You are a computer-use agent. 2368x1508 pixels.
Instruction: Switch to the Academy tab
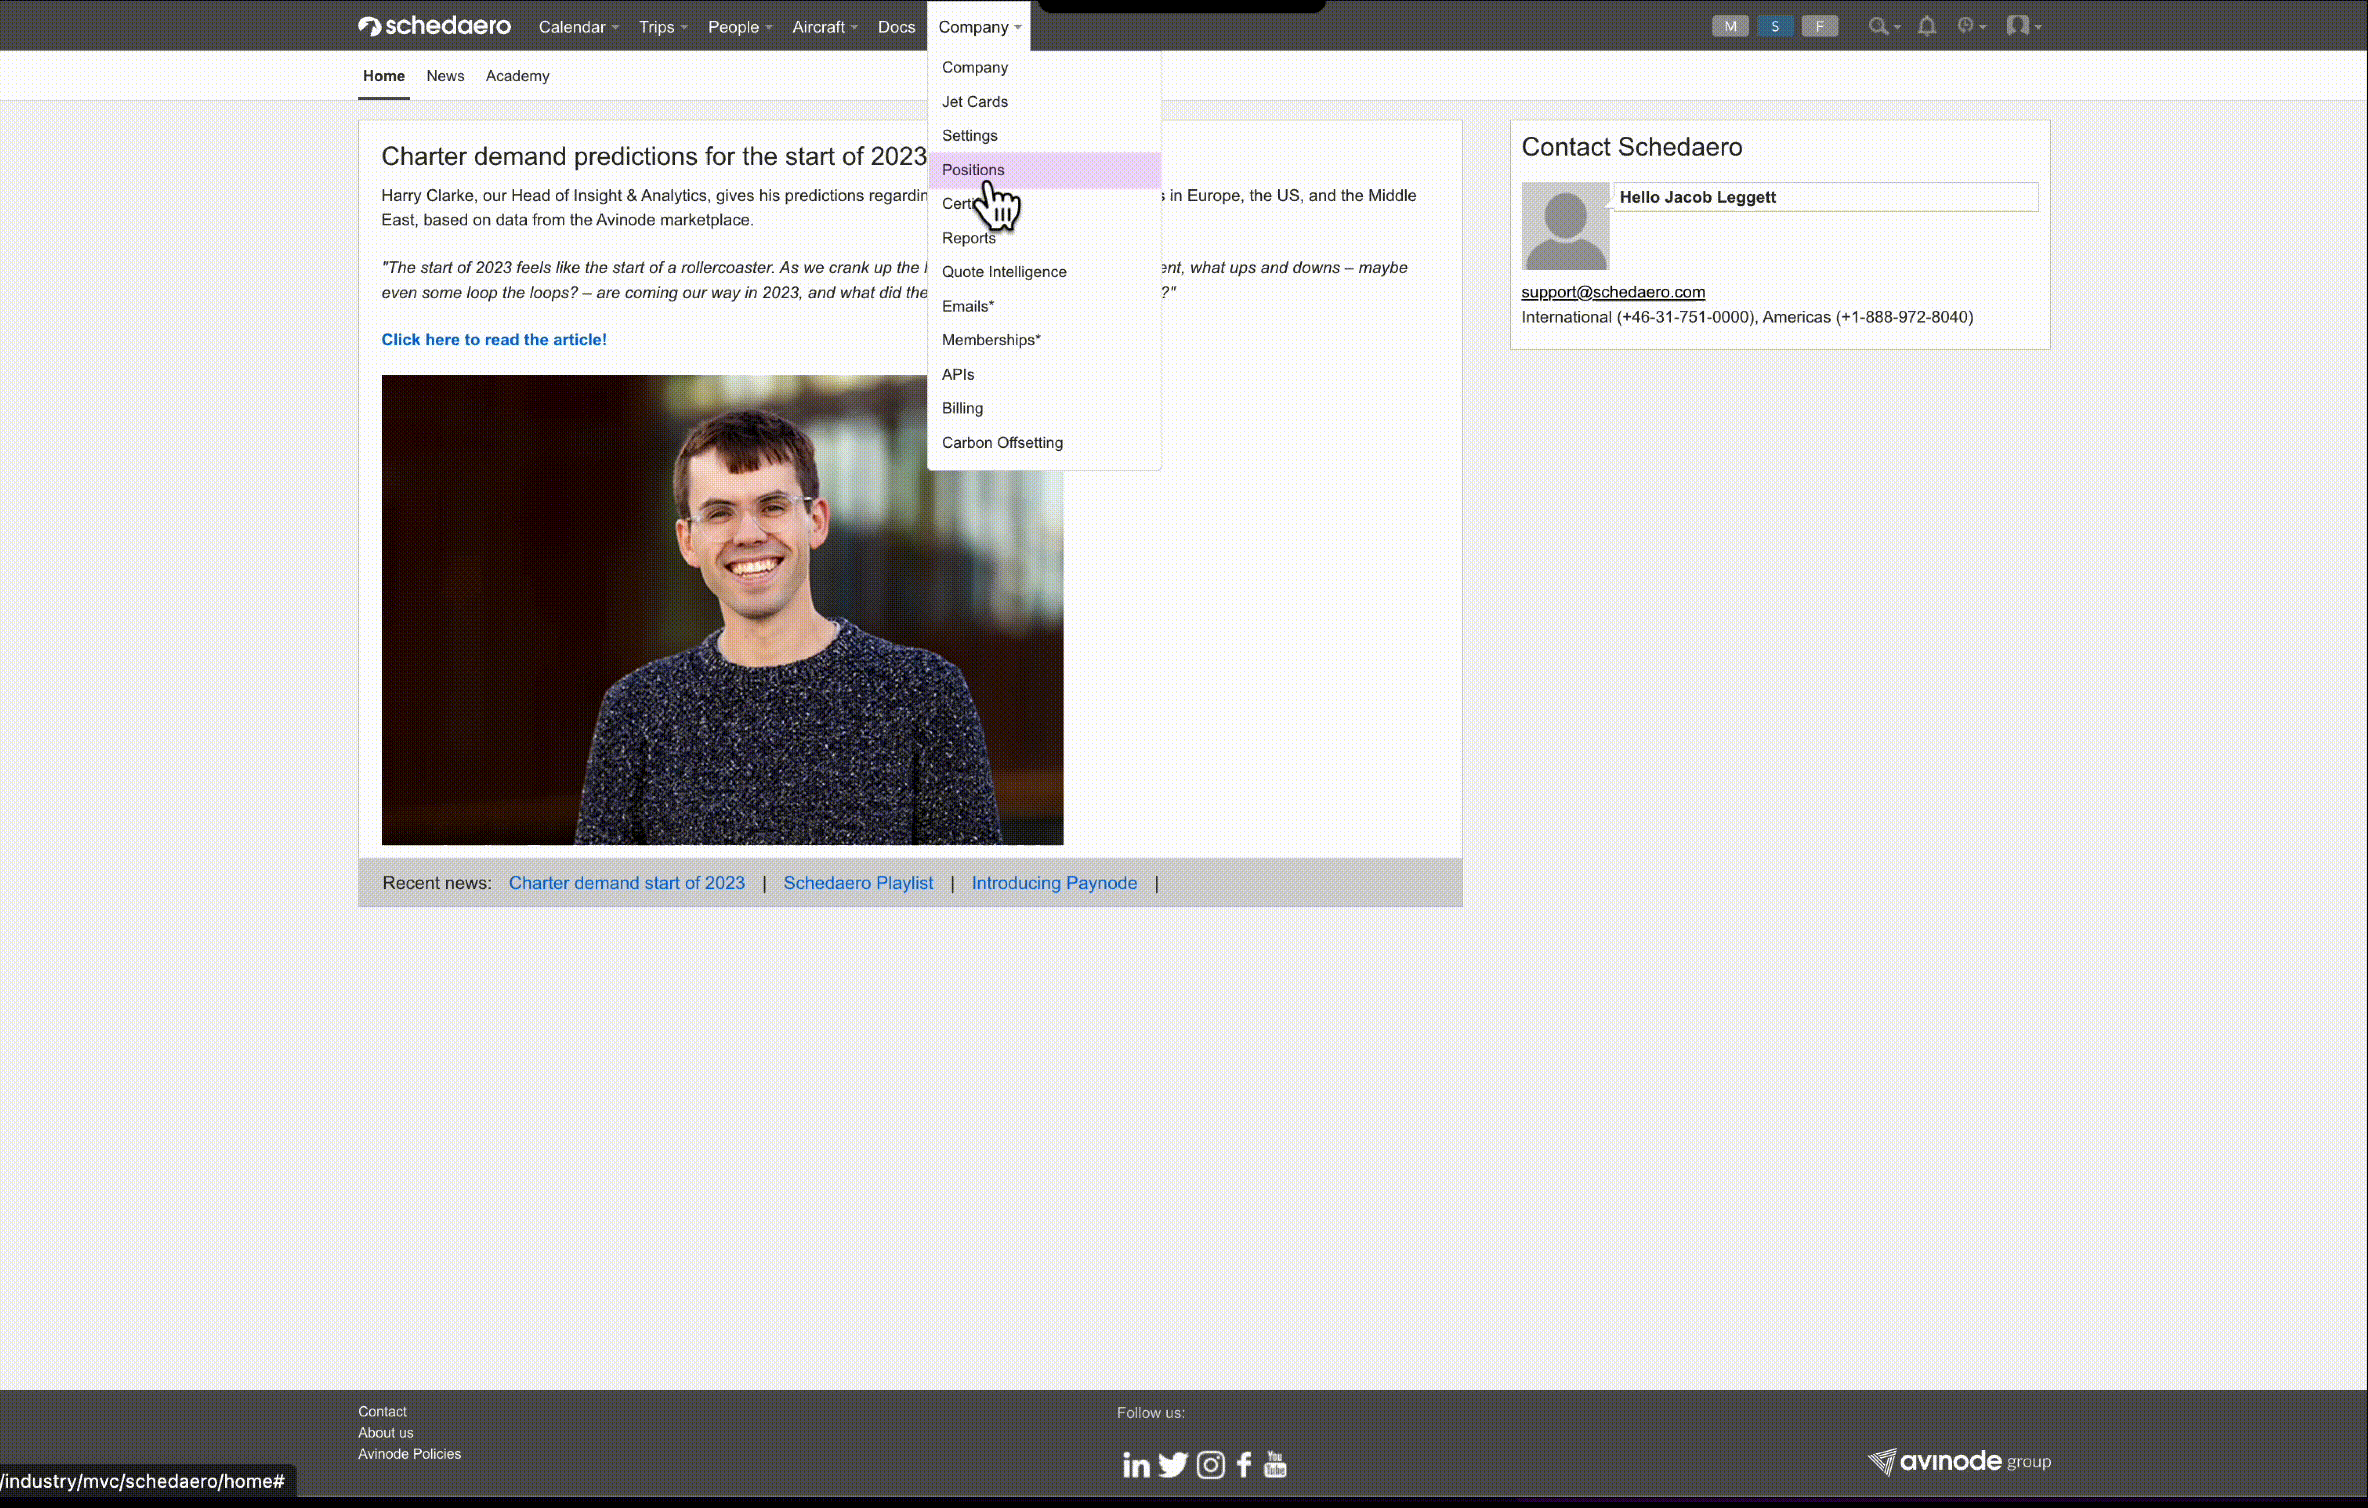(517, 76)
